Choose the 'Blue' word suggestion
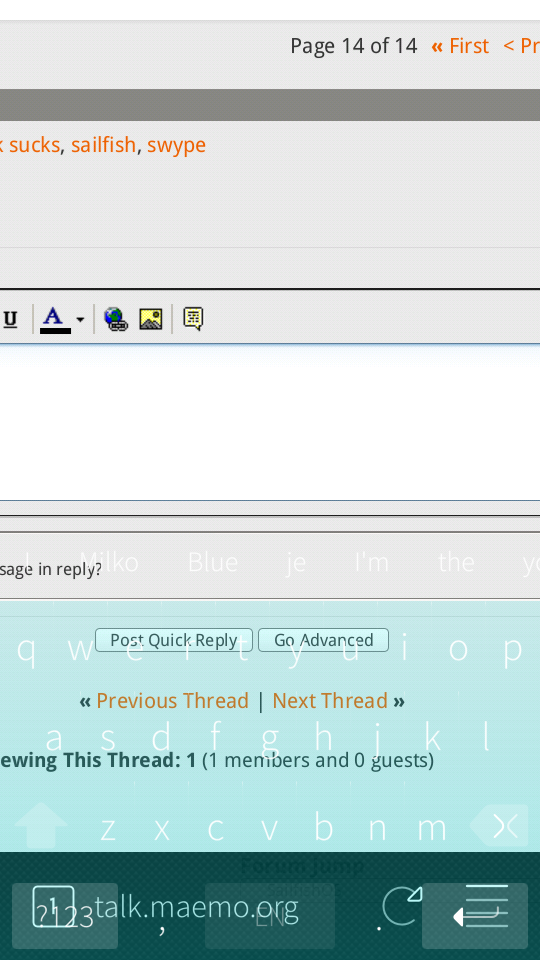The height and width of the screenshot is (960, 540). (212, 562)
